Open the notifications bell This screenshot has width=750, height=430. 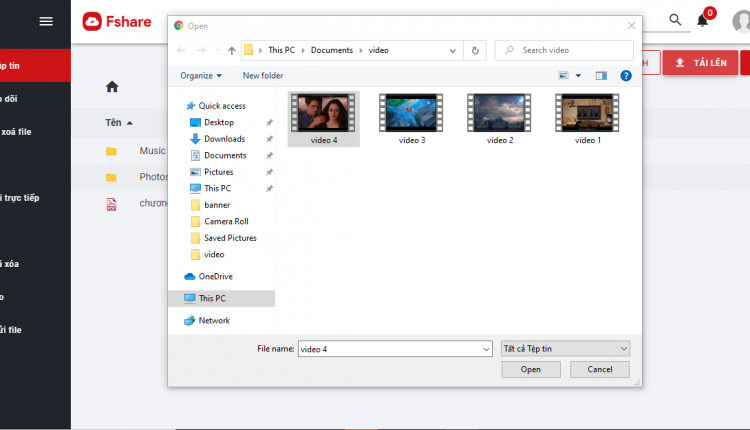(702, 20)
